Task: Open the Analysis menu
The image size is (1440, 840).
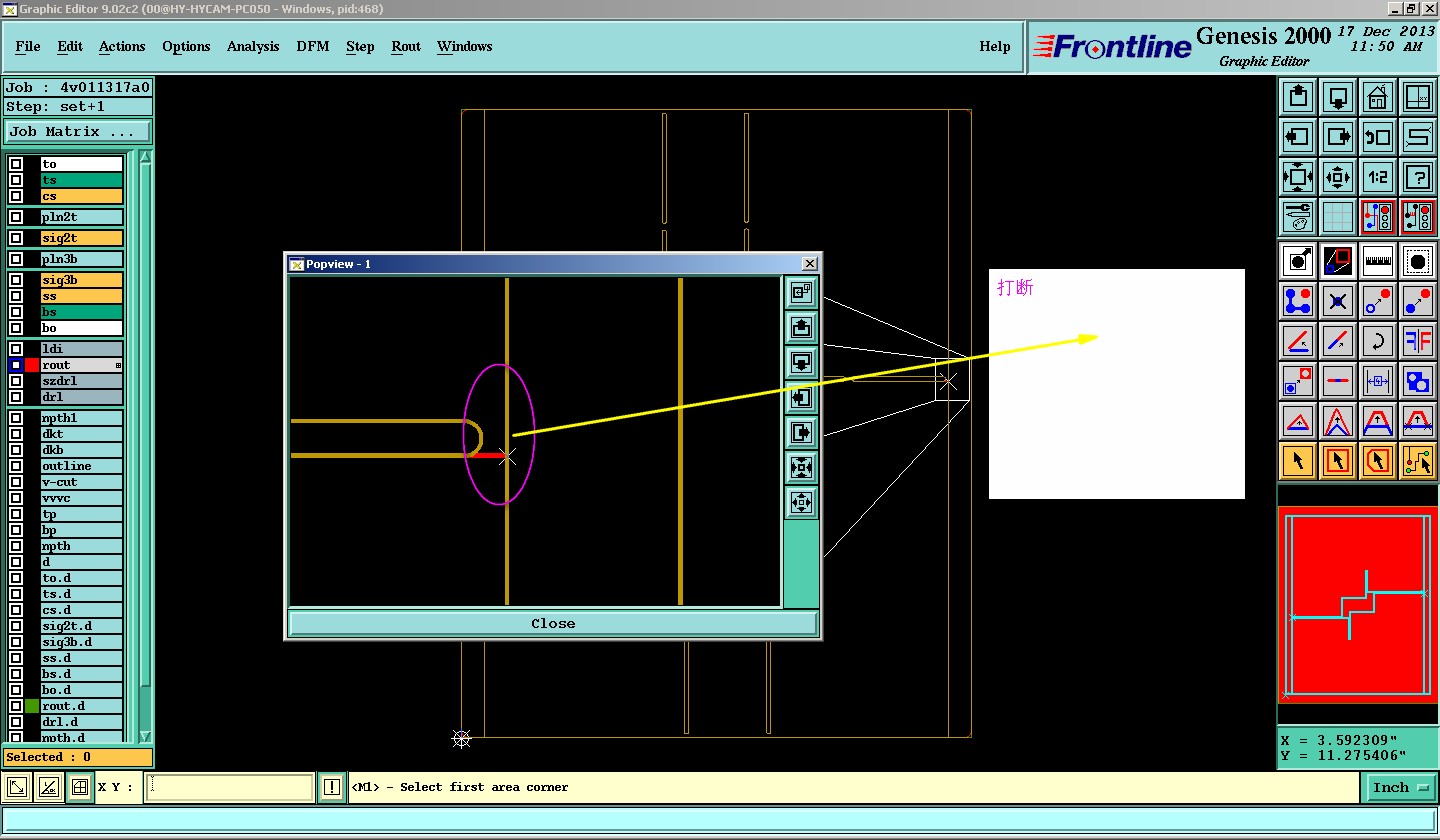Action: click(253, 46)
